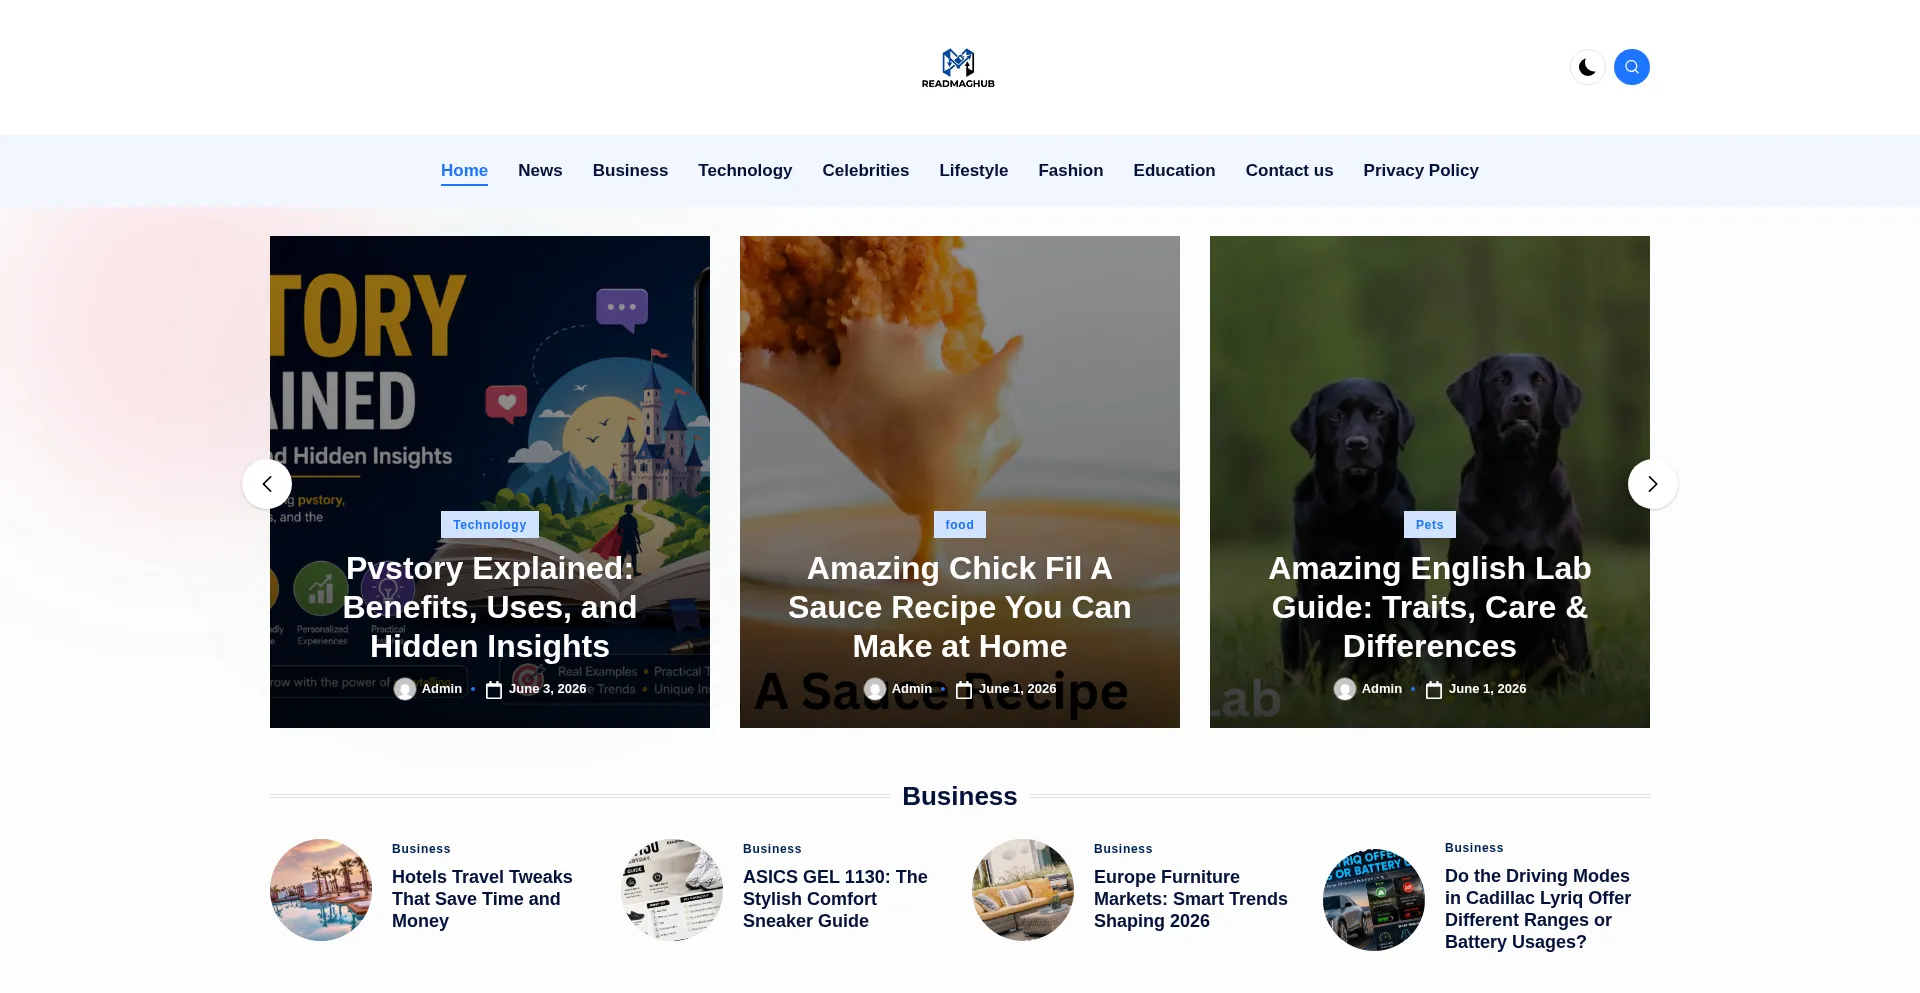Open the News menu item
The image size is (1920, 993).
[x=540, y=170]
